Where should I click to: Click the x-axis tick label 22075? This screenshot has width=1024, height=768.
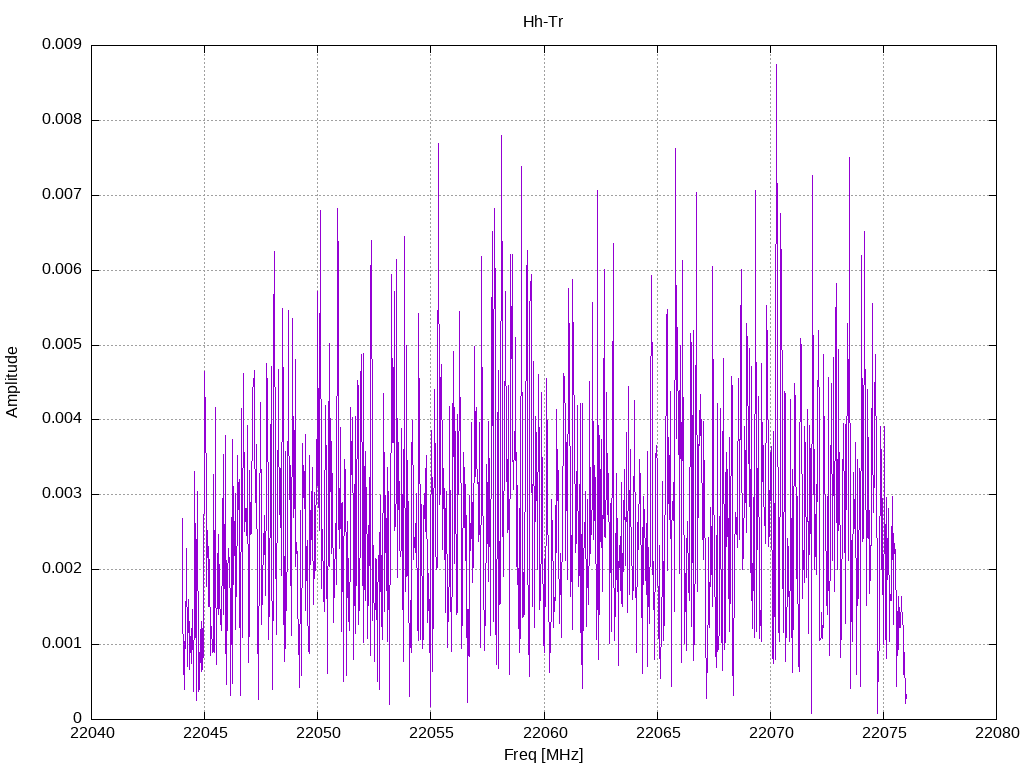(x=884, y=733)
